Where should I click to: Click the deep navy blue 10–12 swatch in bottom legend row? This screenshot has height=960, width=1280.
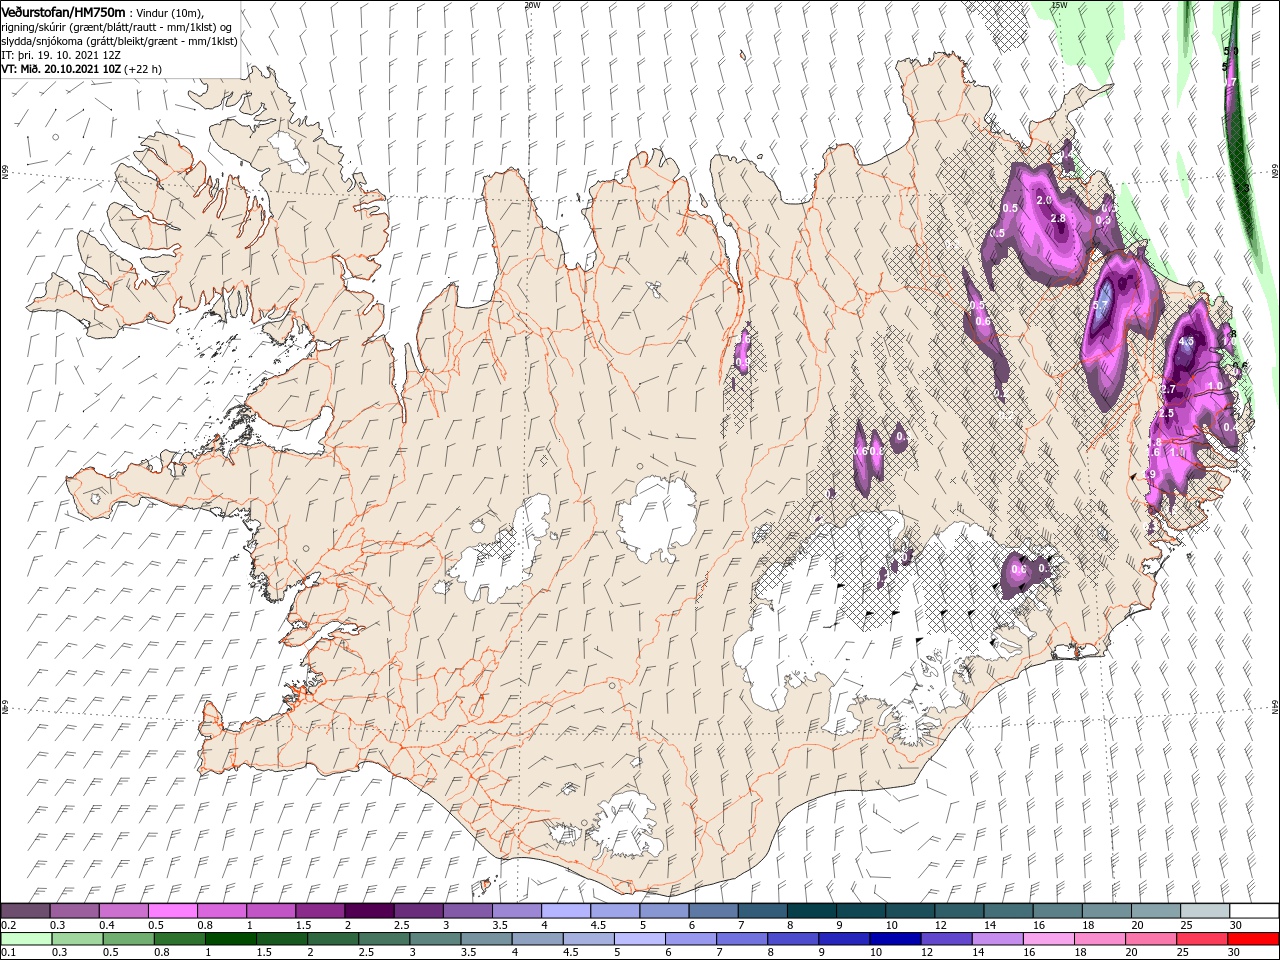(x=895, y=939)
